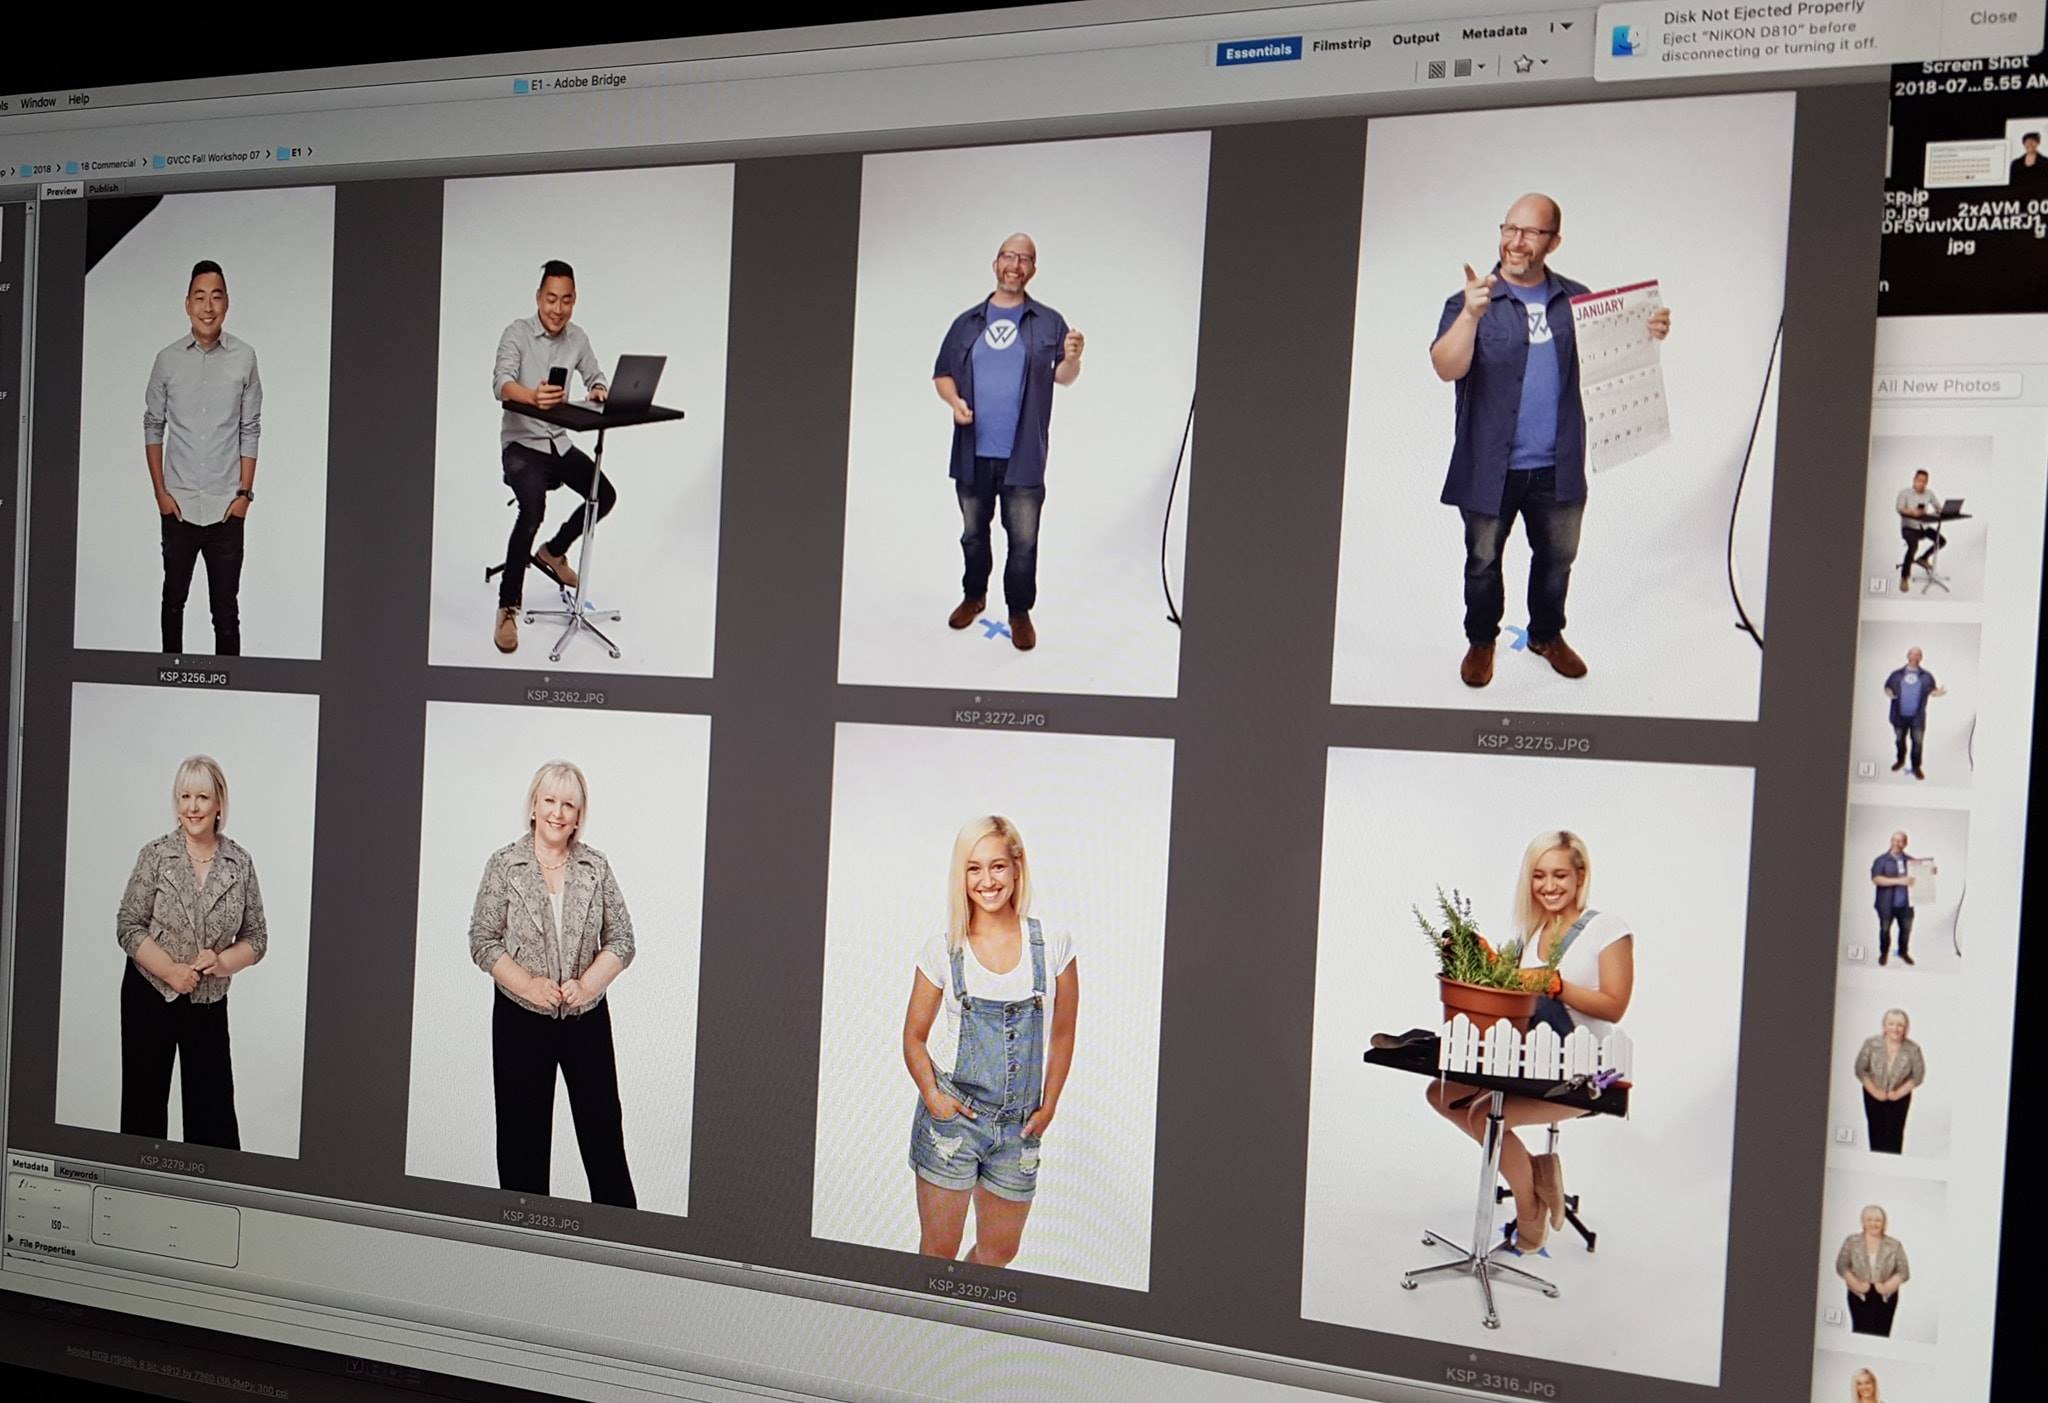The width and height of the screenshot is (2048, 1403).
Task: Click the E1 folder breadcrumb
Action: 290,153
